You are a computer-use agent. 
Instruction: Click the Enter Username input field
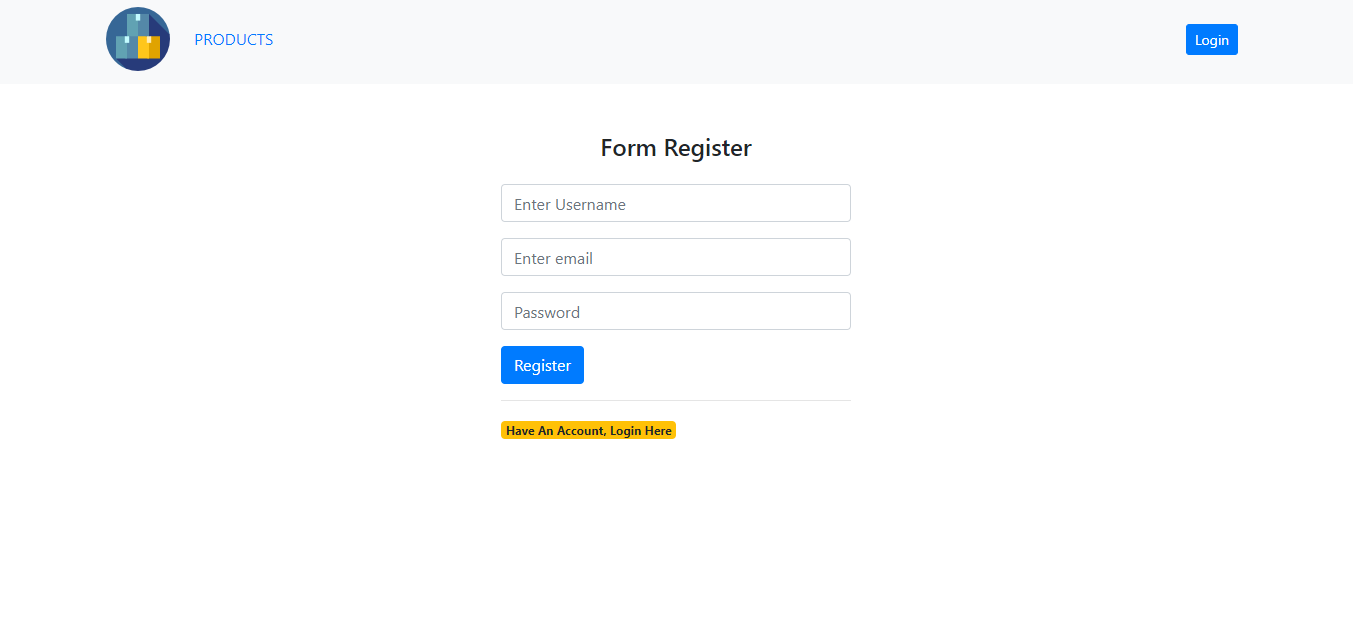click(675, 203)
